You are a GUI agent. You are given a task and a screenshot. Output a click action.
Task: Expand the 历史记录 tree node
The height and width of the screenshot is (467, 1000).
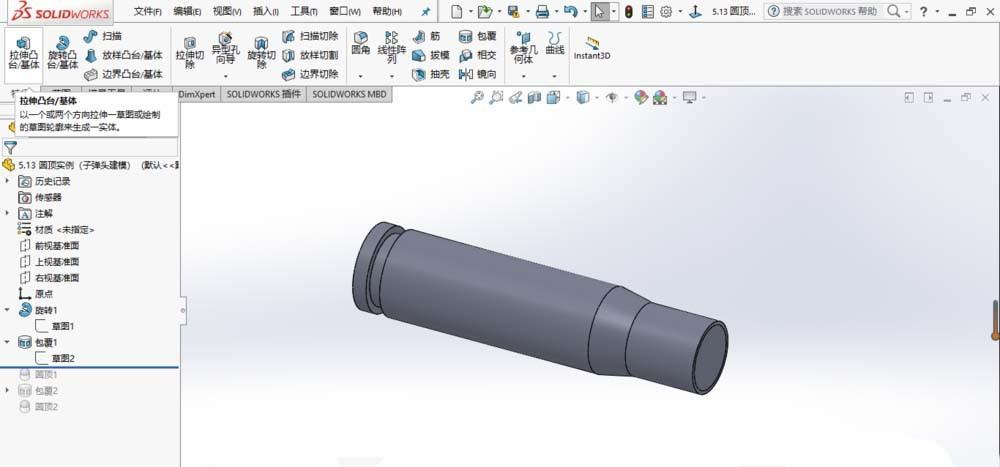tap(8, 181)
